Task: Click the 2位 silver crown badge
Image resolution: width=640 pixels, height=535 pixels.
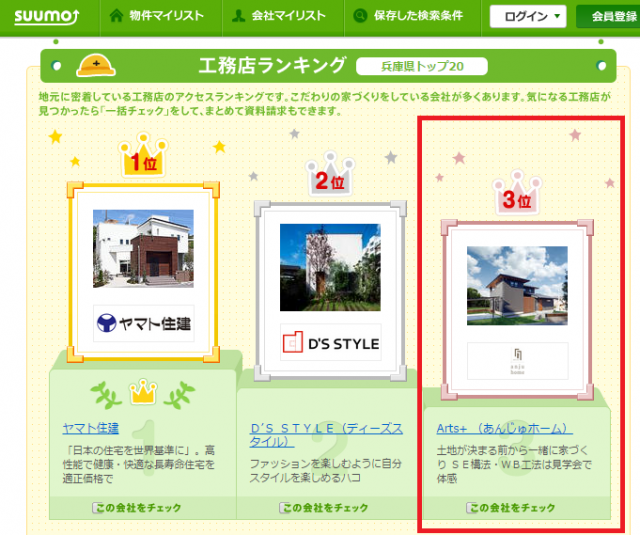Action: coord(330,173)
